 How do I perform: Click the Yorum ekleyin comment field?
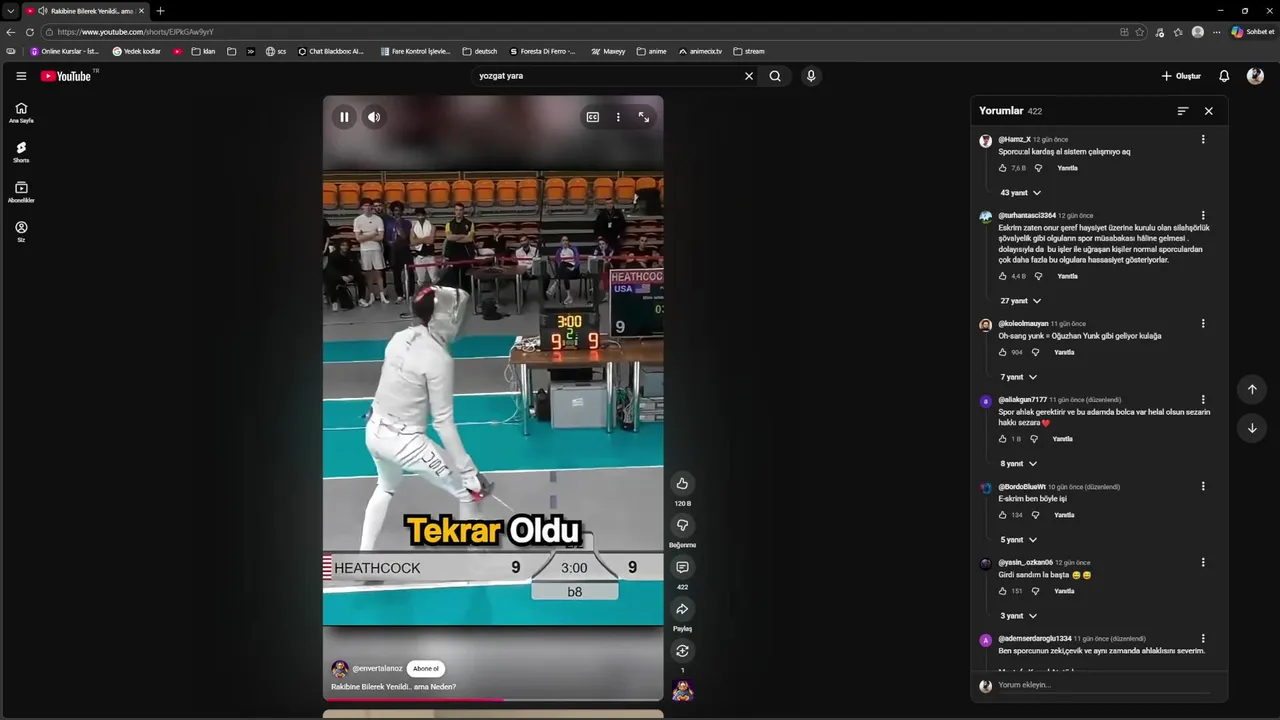click(x=1104, y=686)
